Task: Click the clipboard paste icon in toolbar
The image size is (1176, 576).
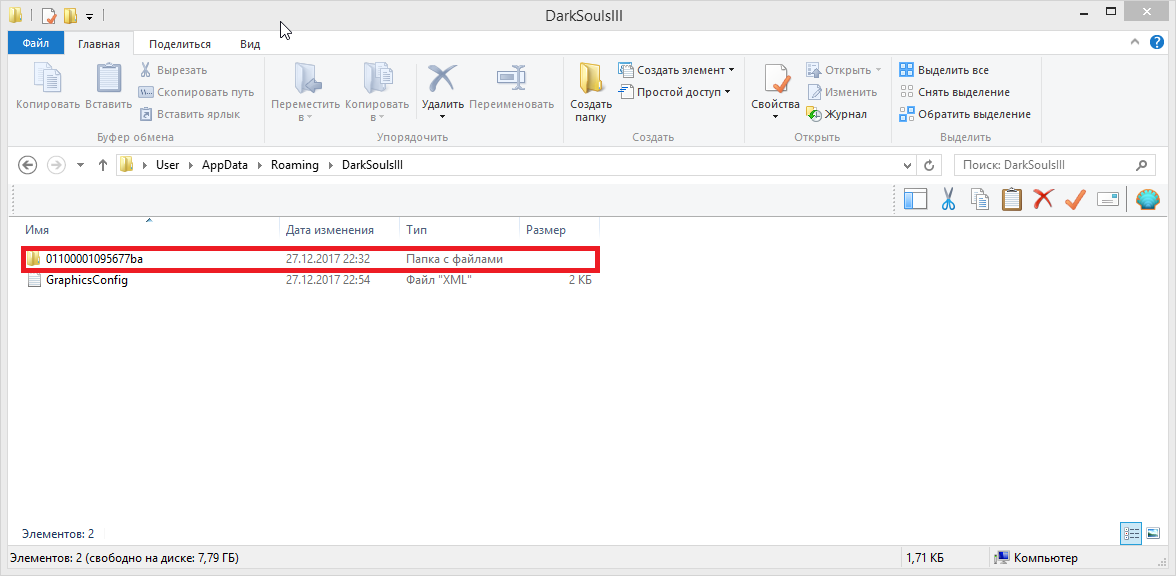Action: tap(1012, 199)
